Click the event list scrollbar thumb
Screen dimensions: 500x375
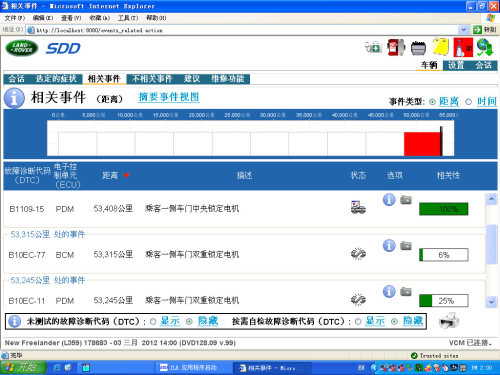pyautogui.click(x=491, y=244)
